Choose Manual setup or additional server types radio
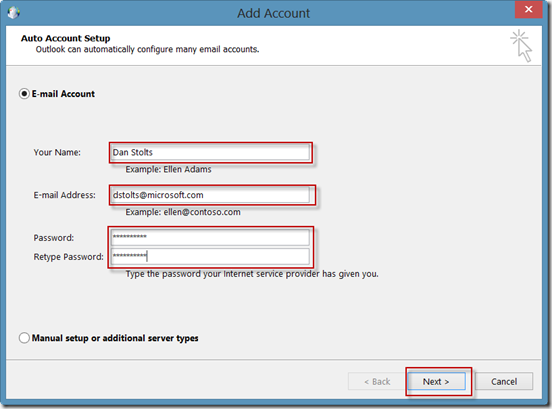Screen dimensions: 552x409 pos(24,338)
